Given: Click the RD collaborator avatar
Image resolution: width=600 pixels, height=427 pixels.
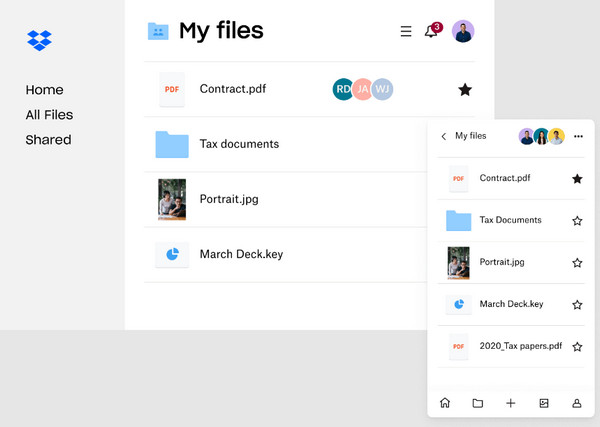Looking at the screenshot, I should (x=342, y=89).
